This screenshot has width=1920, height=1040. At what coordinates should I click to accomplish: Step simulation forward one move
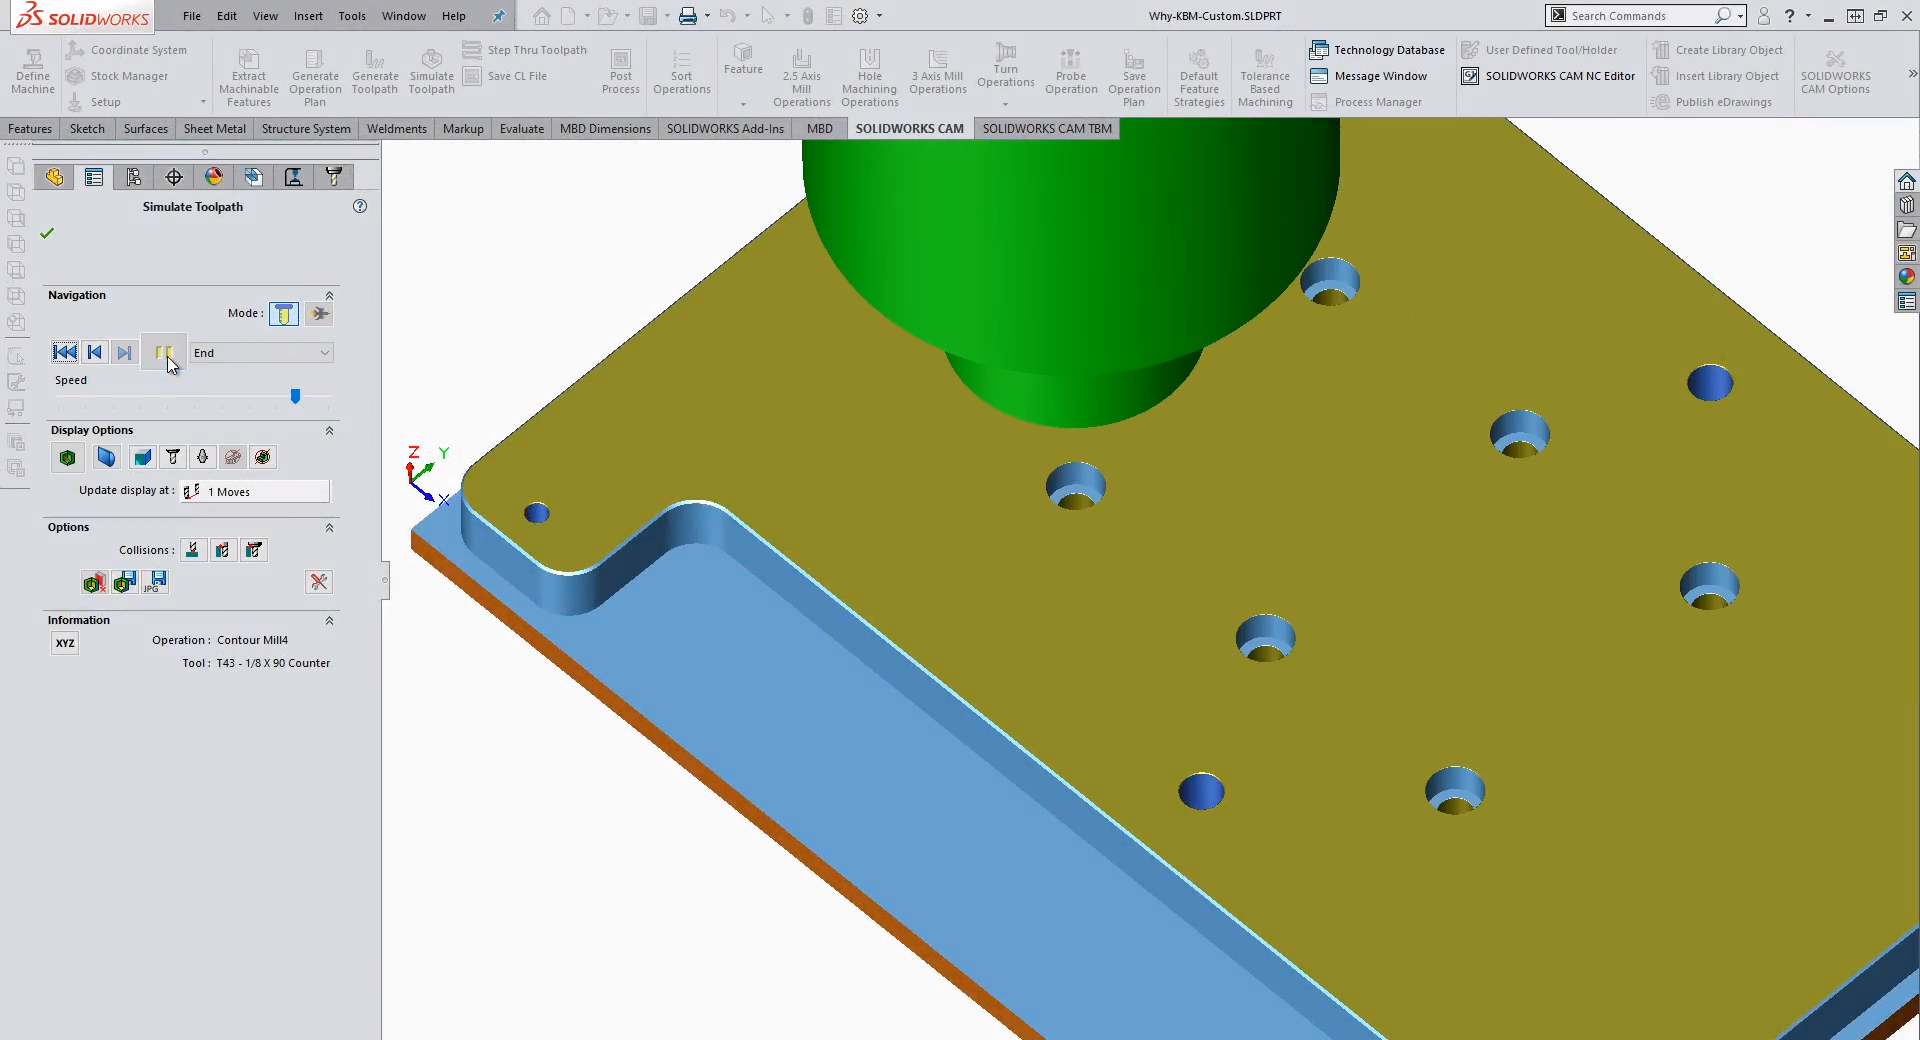(x=124, y=352)
